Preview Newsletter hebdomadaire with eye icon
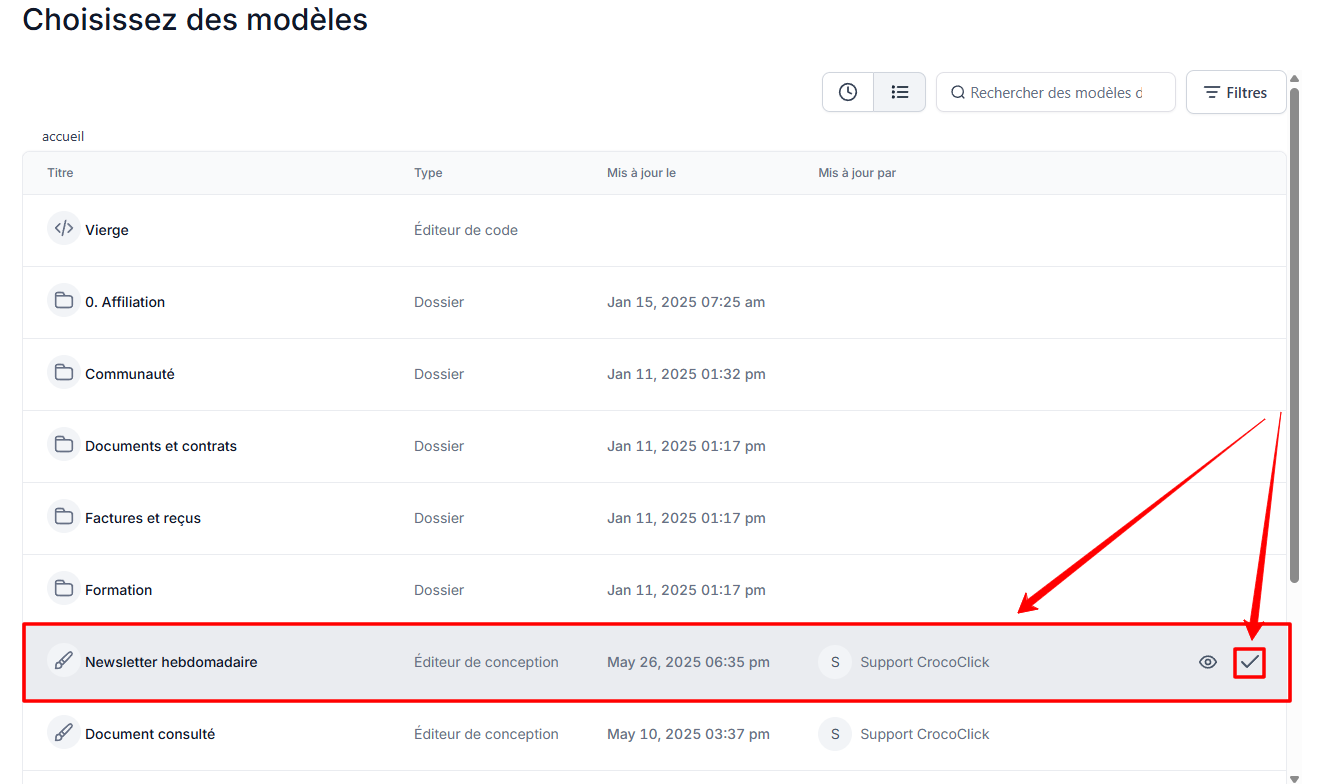 1208,662
